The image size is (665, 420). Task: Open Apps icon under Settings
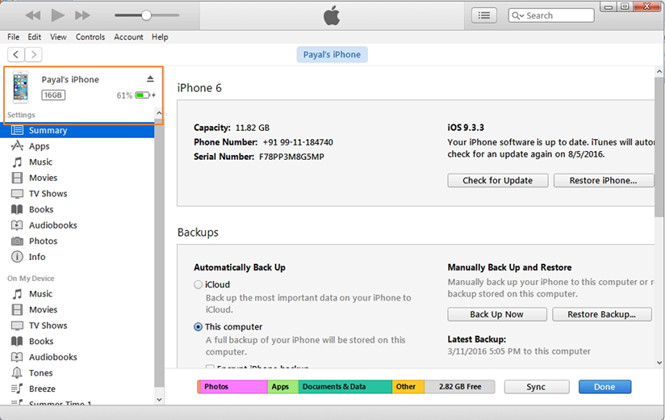point(17,146)
